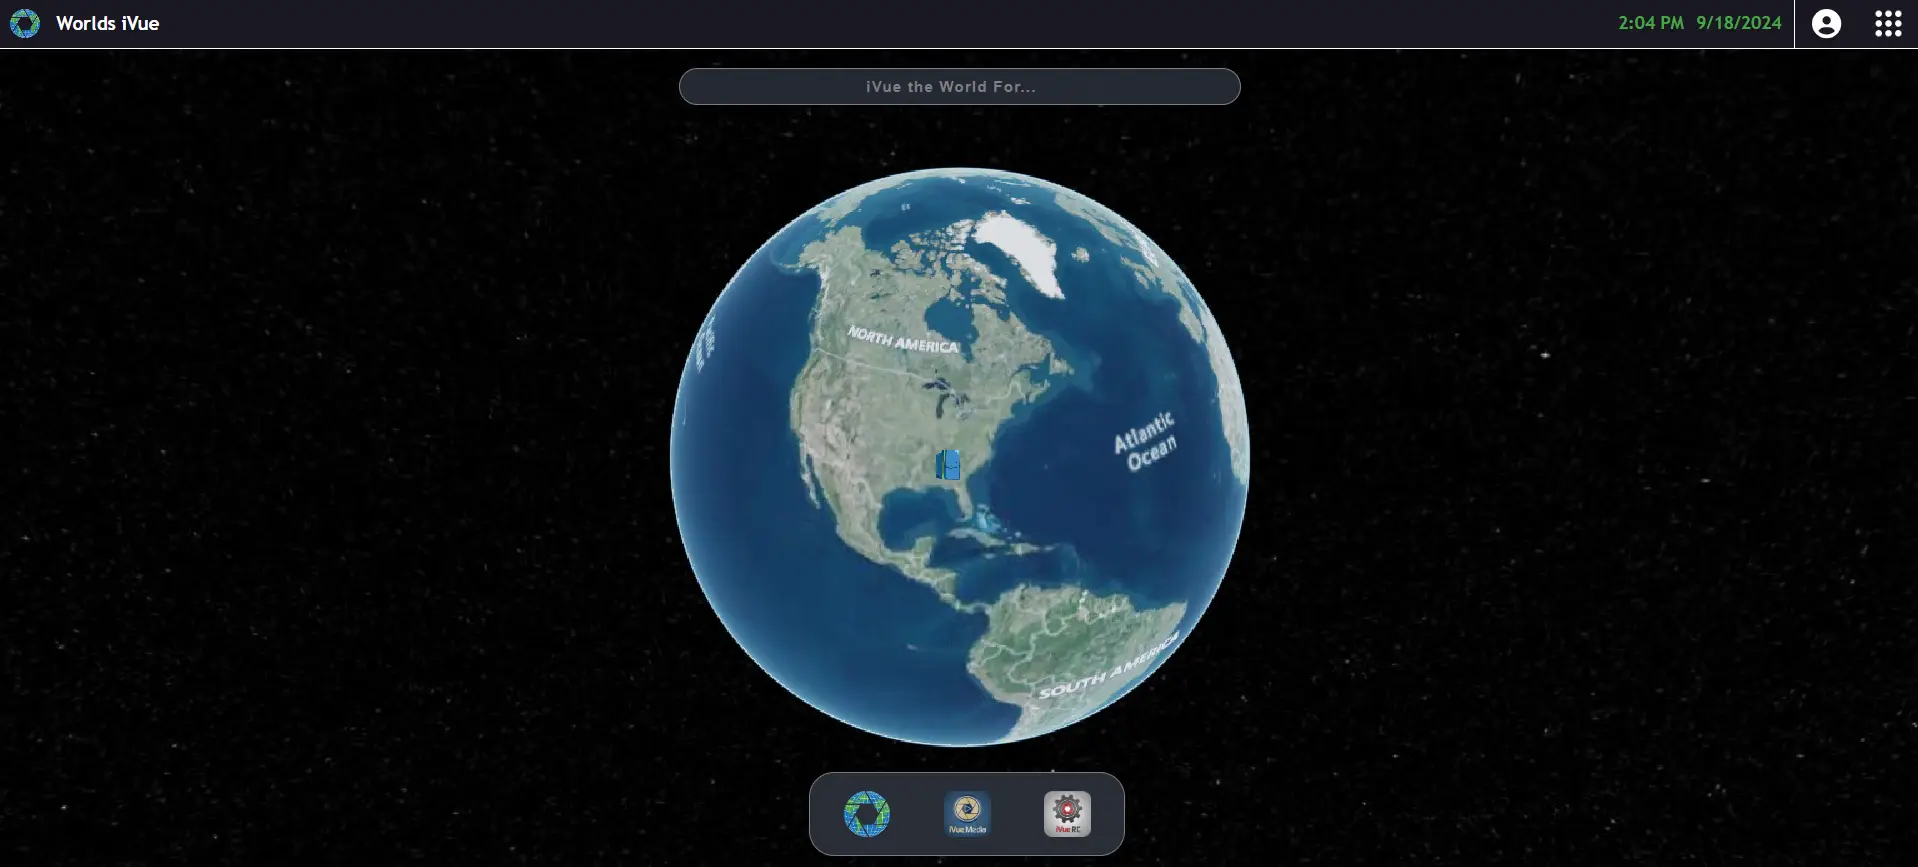Click the Great Lakes on the globe
The image size is (1918, 867).
pyautogui.click(x=945, y=395)
